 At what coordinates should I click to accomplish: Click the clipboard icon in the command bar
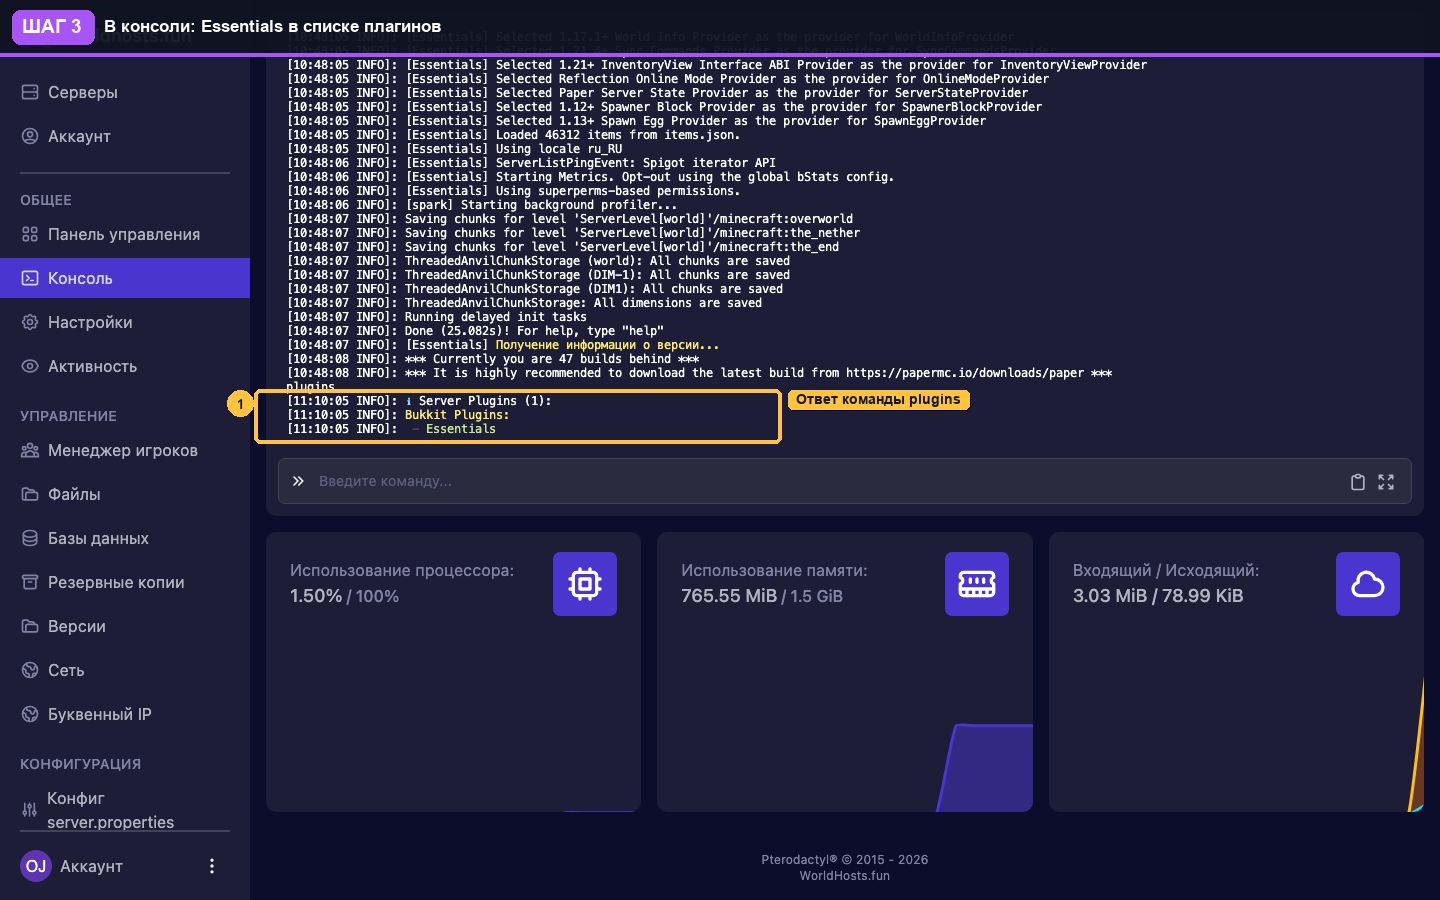click(1357, 482)
